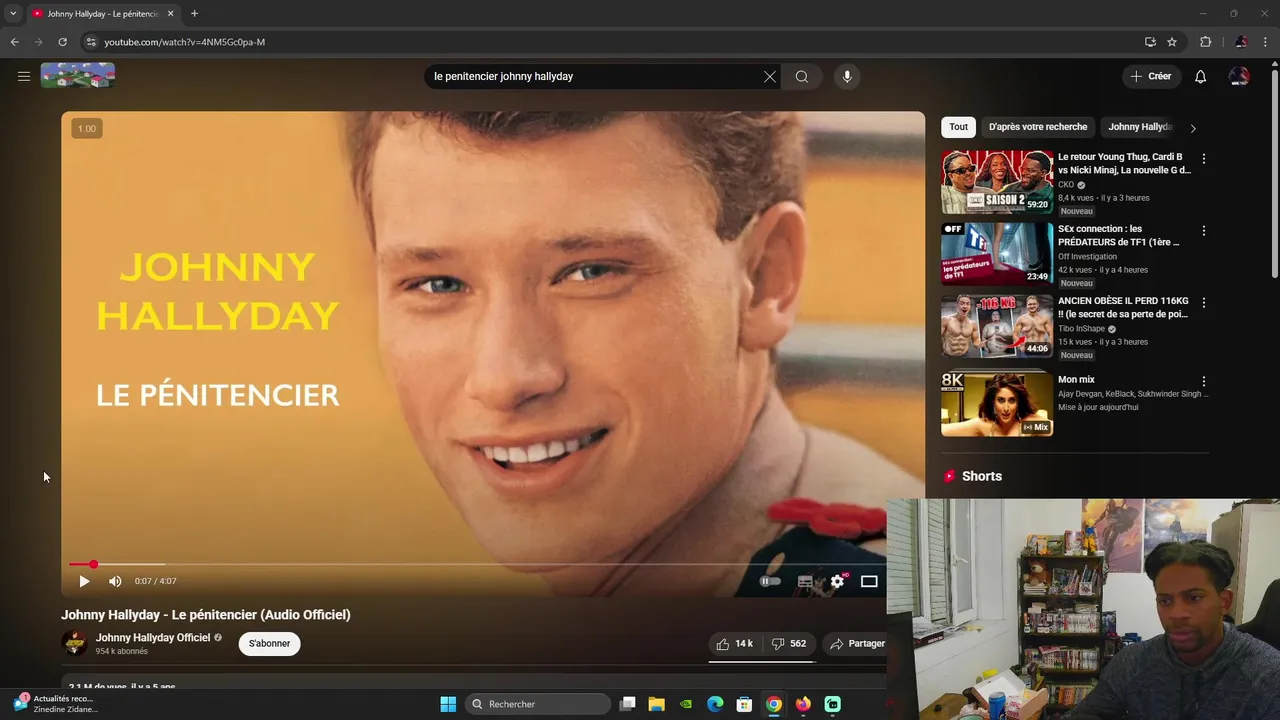Screen dimensions: 1280x720
Task: Start voice search with microphone icon
Action: click(x=847, y=77)
